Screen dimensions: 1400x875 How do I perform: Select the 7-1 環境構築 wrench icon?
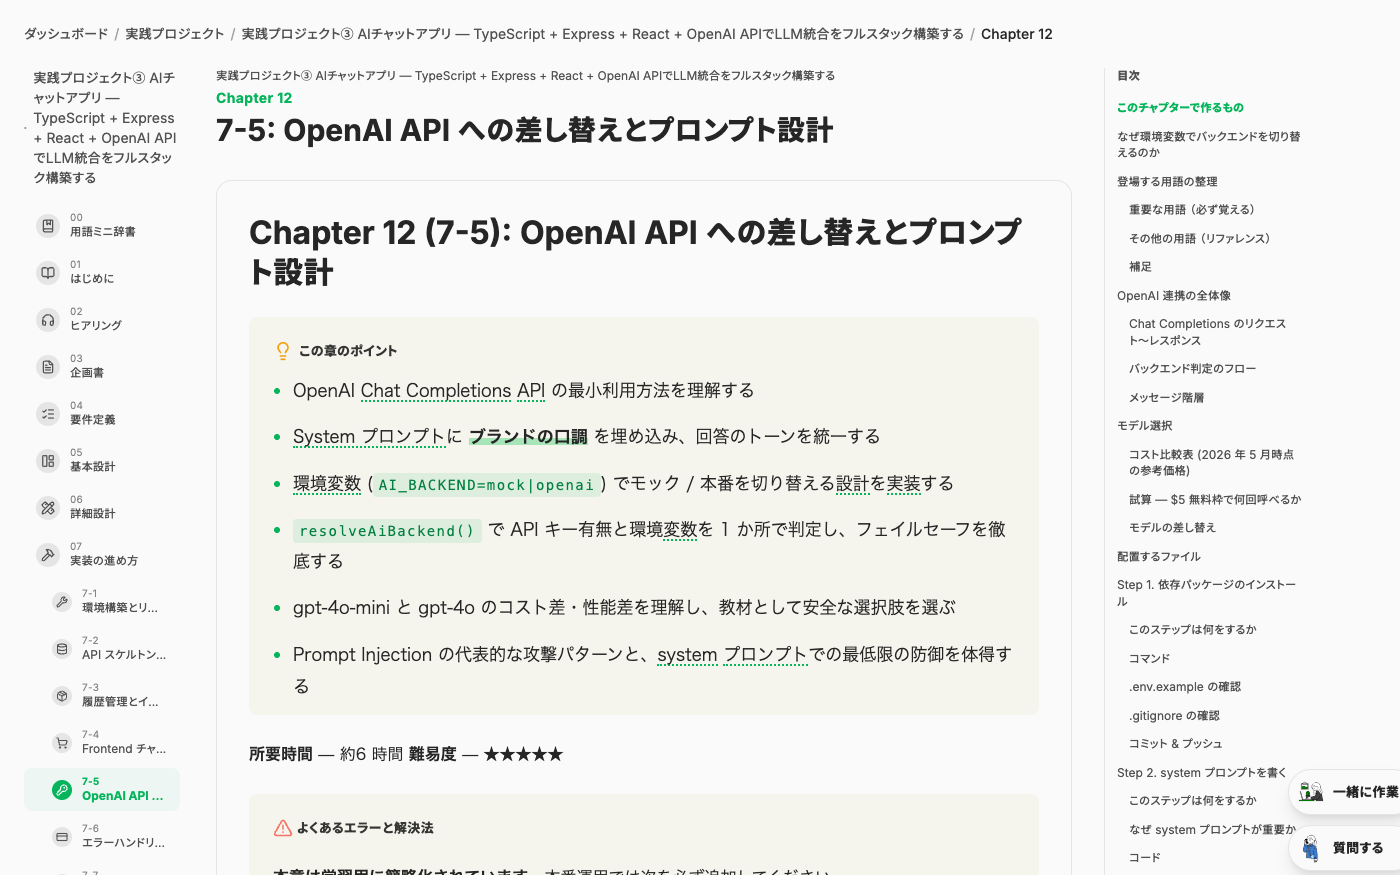(x=62, y=601)
